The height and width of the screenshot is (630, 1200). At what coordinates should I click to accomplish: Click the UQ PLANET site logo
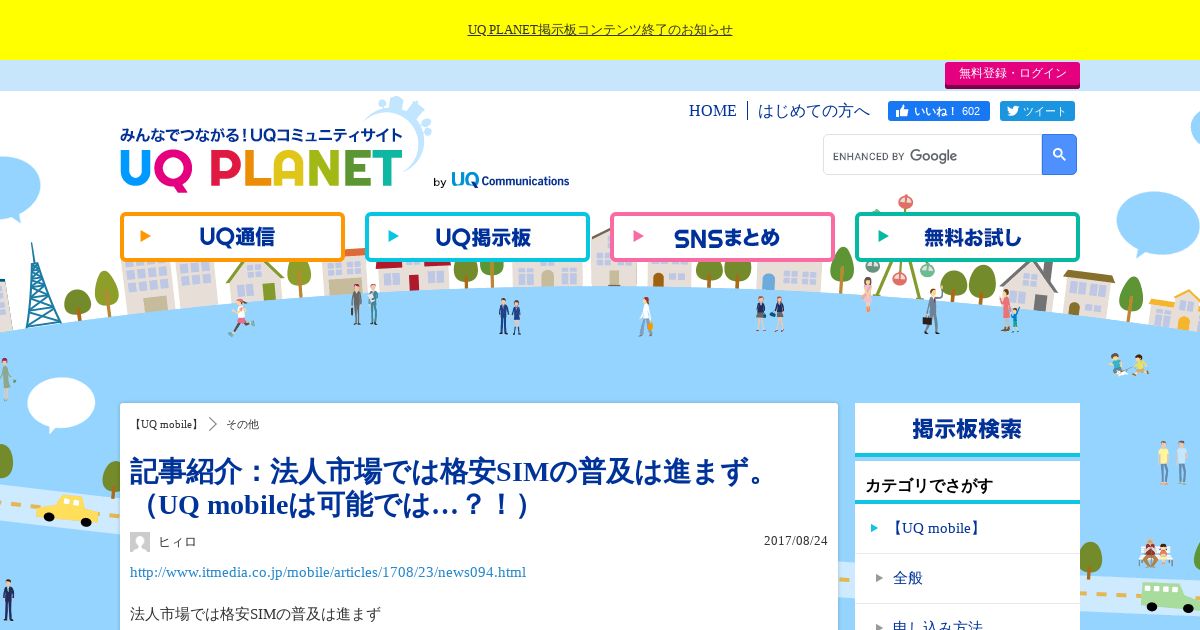(262, 160)
